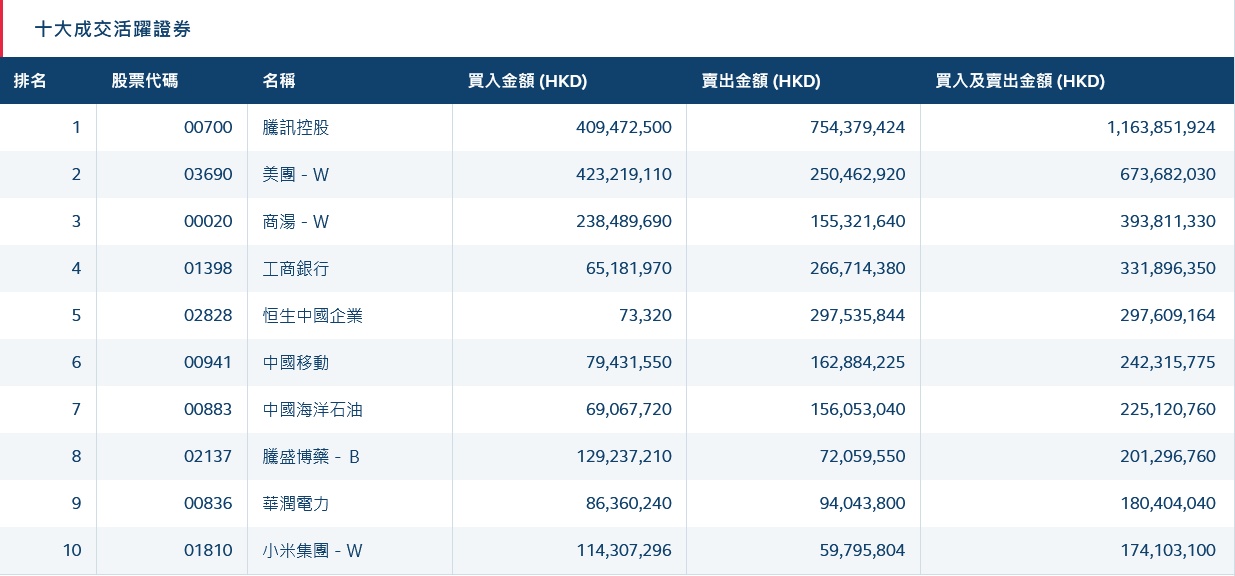
Task: Click rank number 10
Action: click(x=72, y=550)
